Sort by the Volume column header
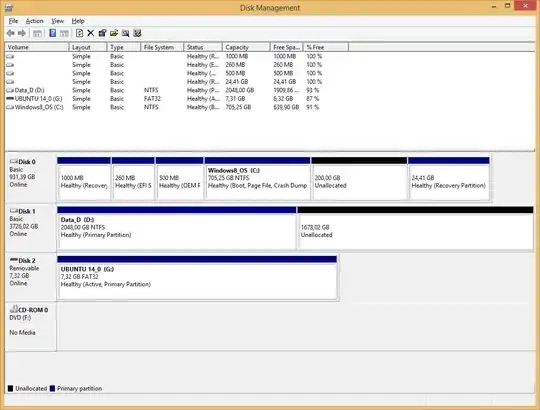The width and height of the screenshot is (540, 410). [37, 47]
